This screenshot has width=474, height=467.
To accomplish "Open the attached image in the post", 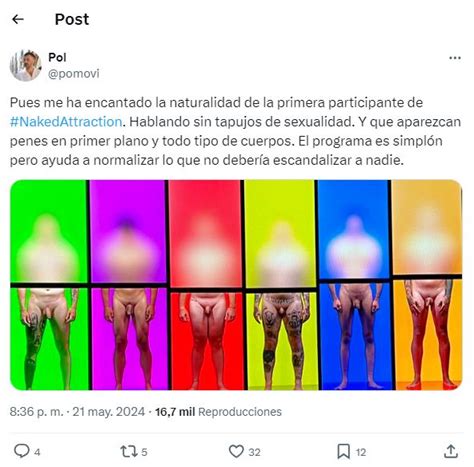I will tap(236, 285).
